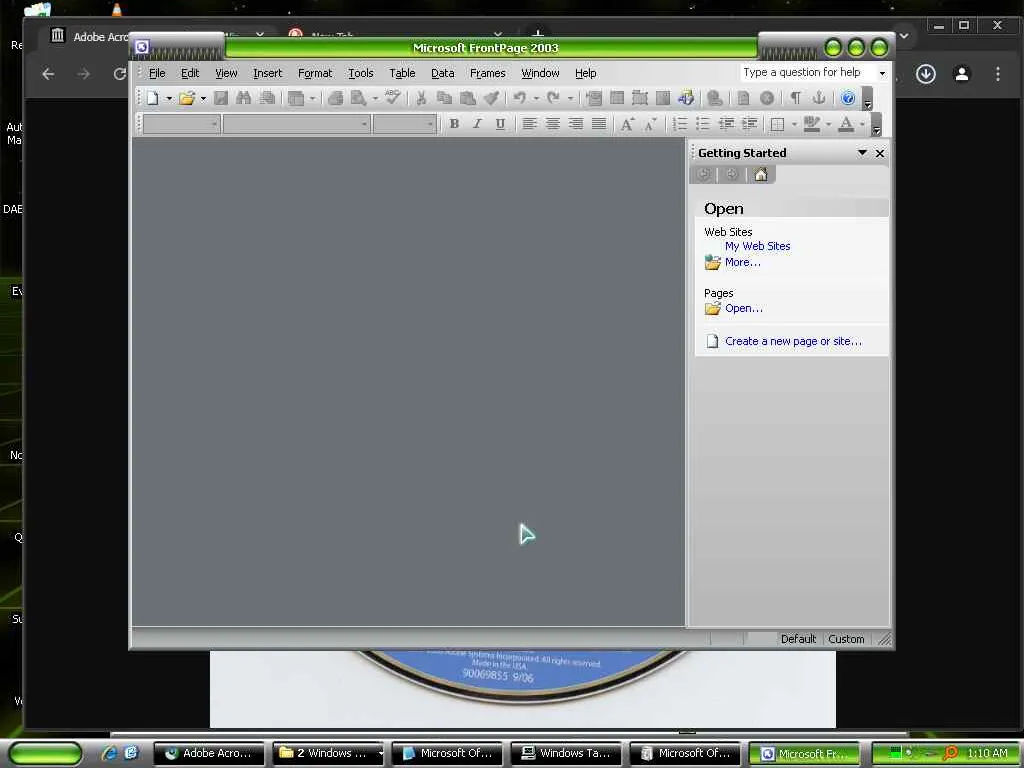Click the Spelling ABC check icon
This screenshot has height=768, width=1024.
tap(392, 98)
